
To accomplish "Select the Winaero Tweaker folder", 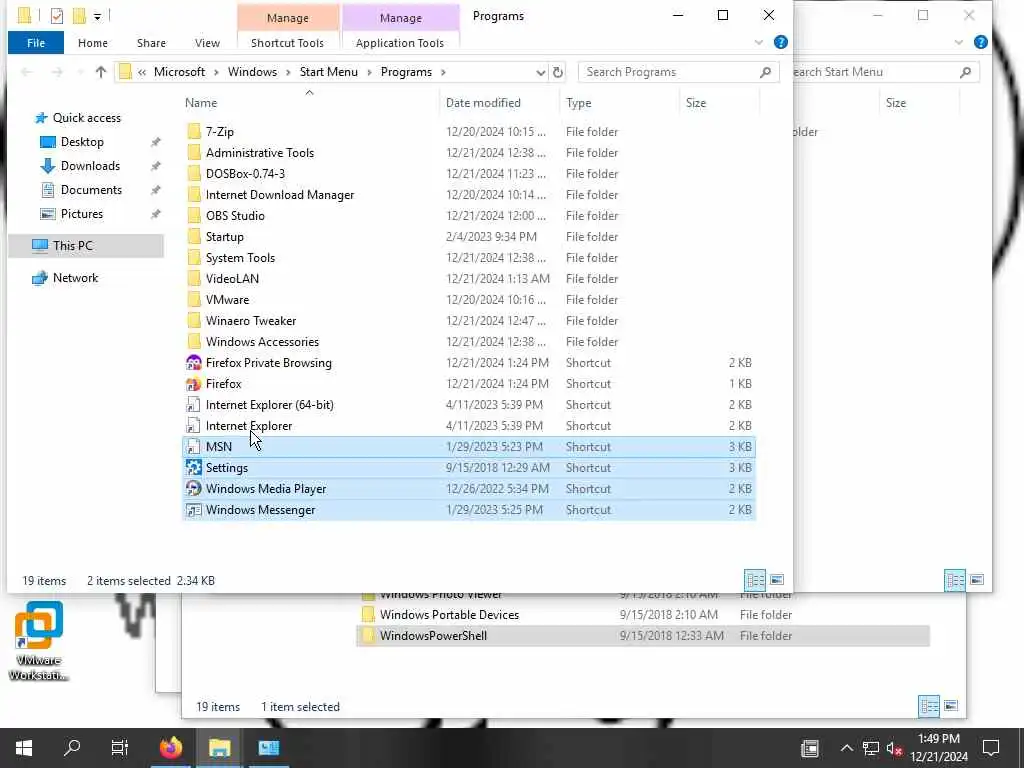I will point(251,321).
